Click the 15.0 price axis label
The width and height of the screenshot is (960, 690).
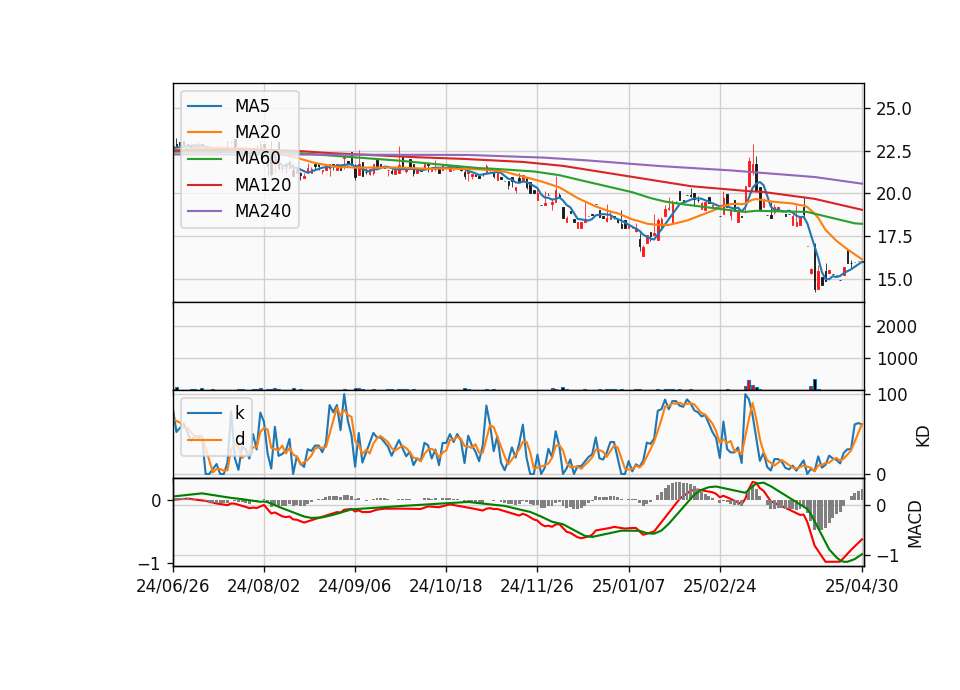click(894, 280)
